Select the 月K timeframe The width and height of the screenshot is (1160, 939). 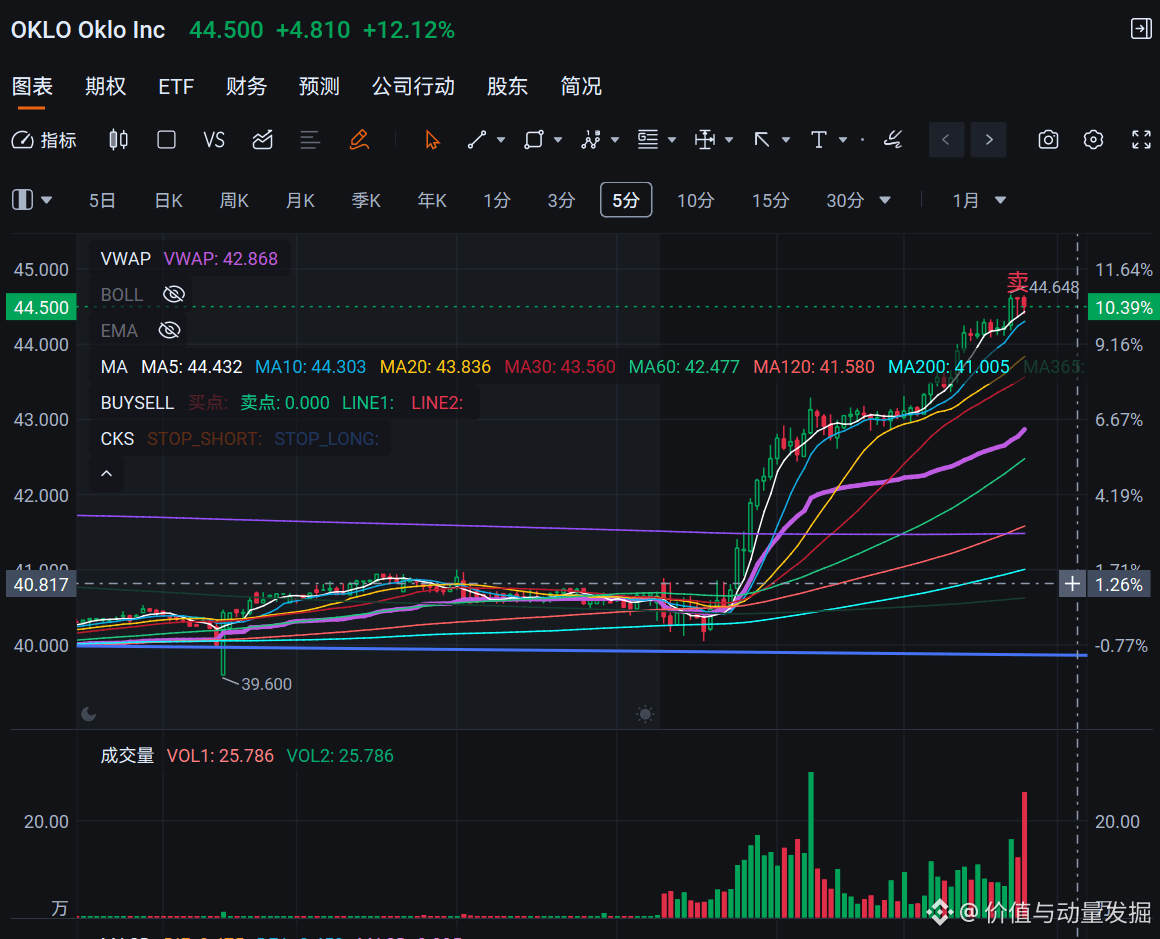300,201
